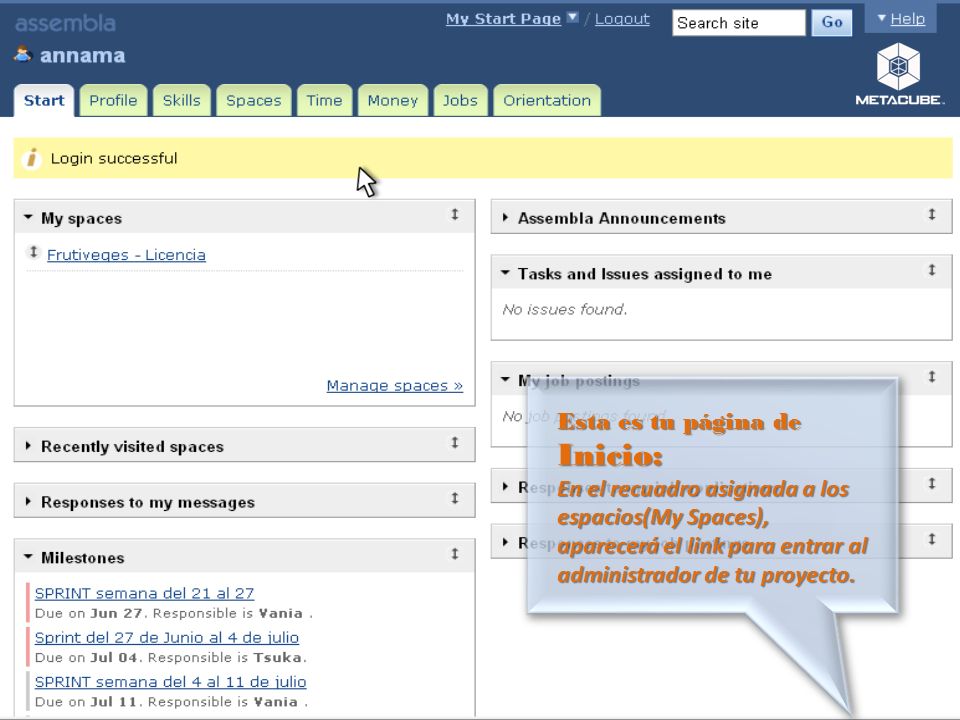The height and width of the screenshot is (720, 960).
Task: Click 'Due on Jun 27. Responsible is Vania' text
Action: pos(174,613)
